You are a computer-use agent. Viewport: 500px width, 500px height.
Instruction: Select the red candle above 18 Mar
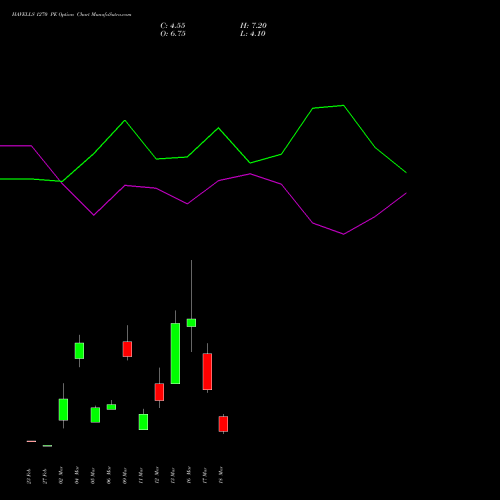pos(223,424)
